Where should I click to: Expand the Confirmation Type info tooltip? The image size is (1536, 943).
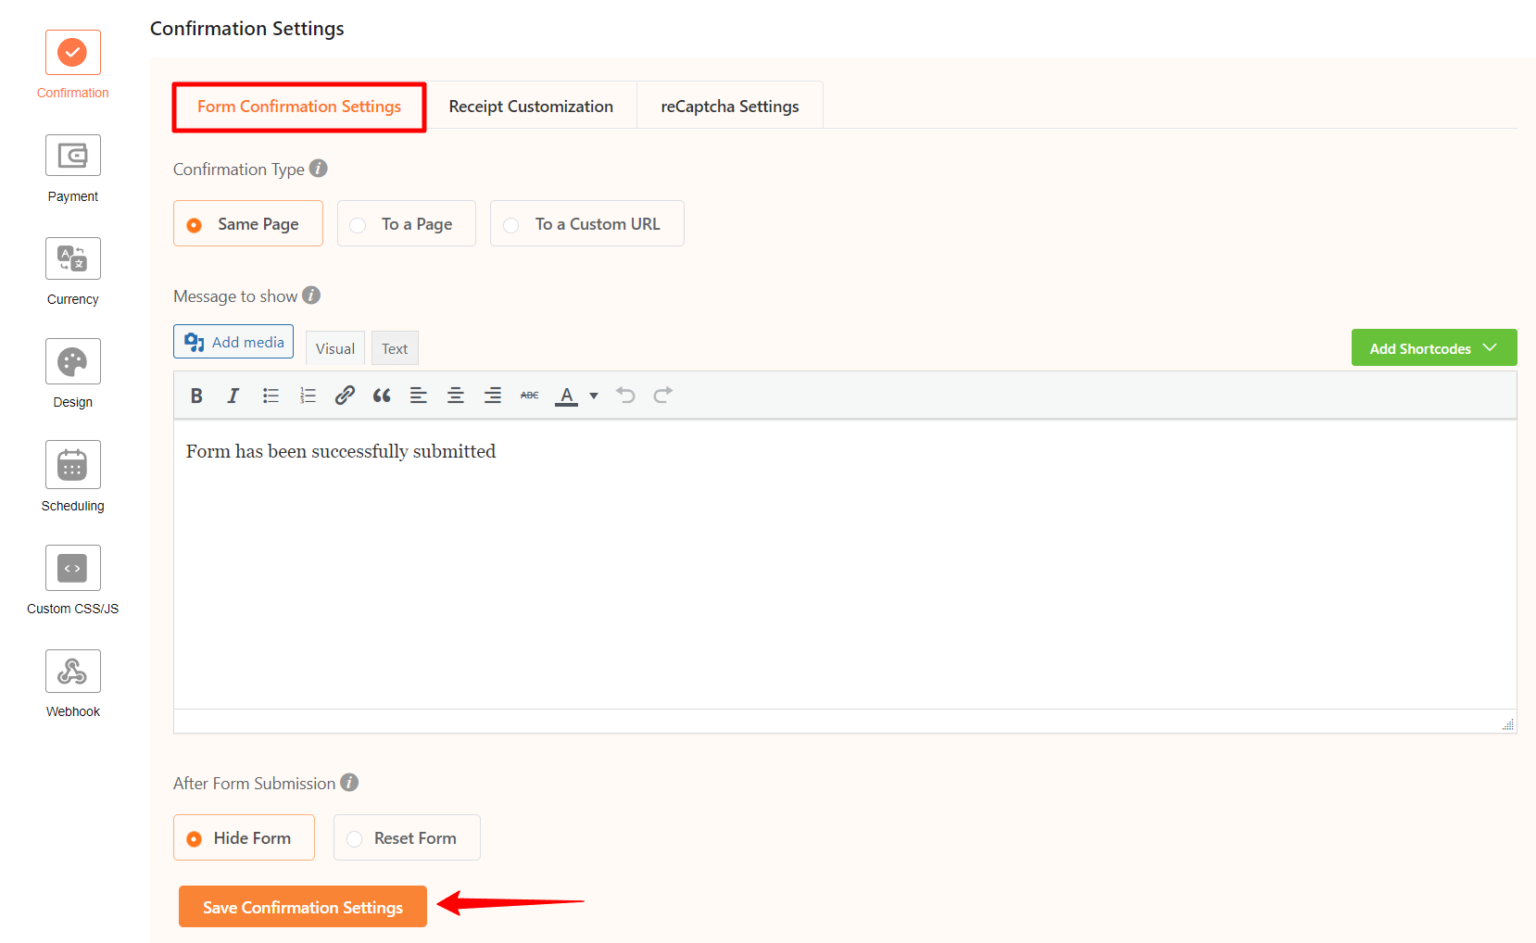(x=318, y=168)
